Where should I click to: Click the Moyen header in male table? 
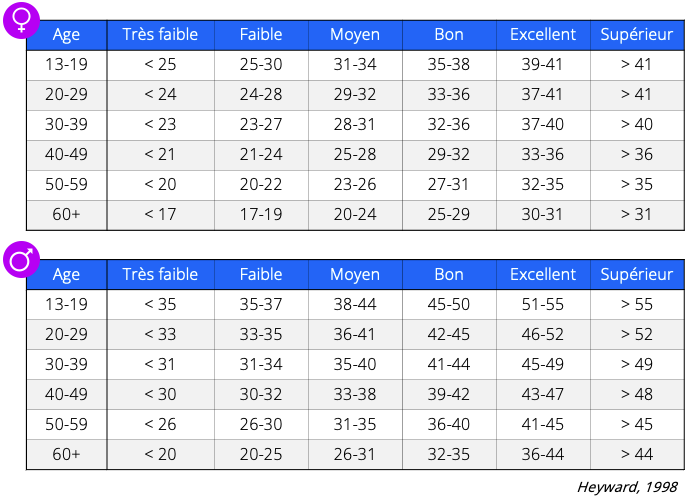tap(355, 274)
